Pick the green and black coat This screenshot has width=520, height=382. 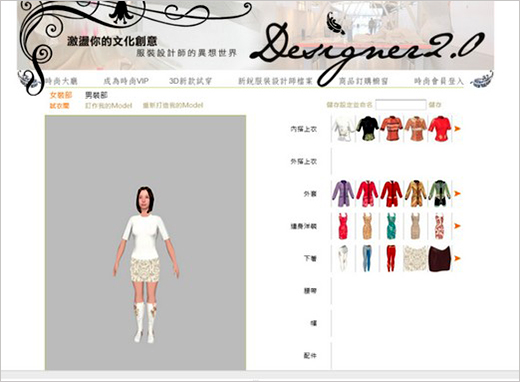(440, 194)
